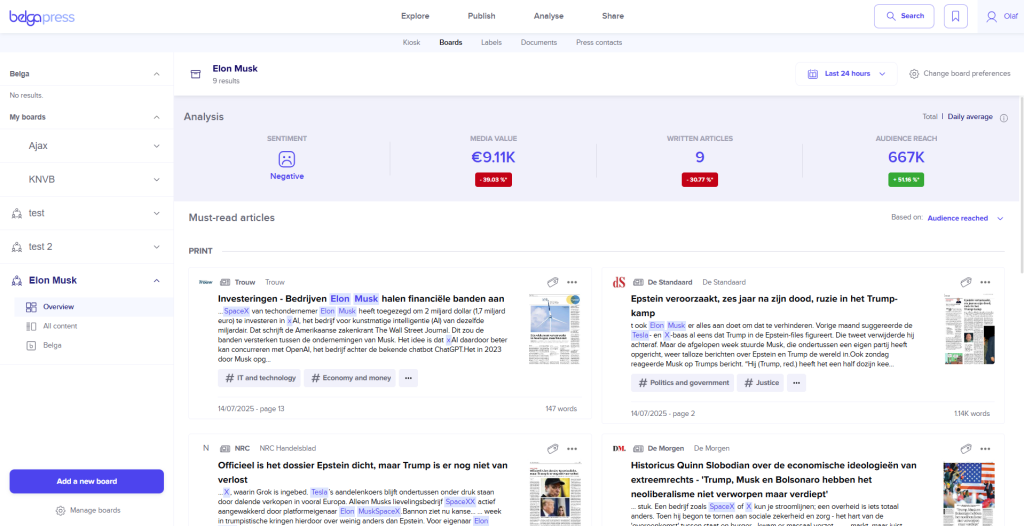Image resolution: width=1024 pixels, height=526 pixels.
Task: Click the negative sentiment face icon
Action: click(x=286, y=159)
